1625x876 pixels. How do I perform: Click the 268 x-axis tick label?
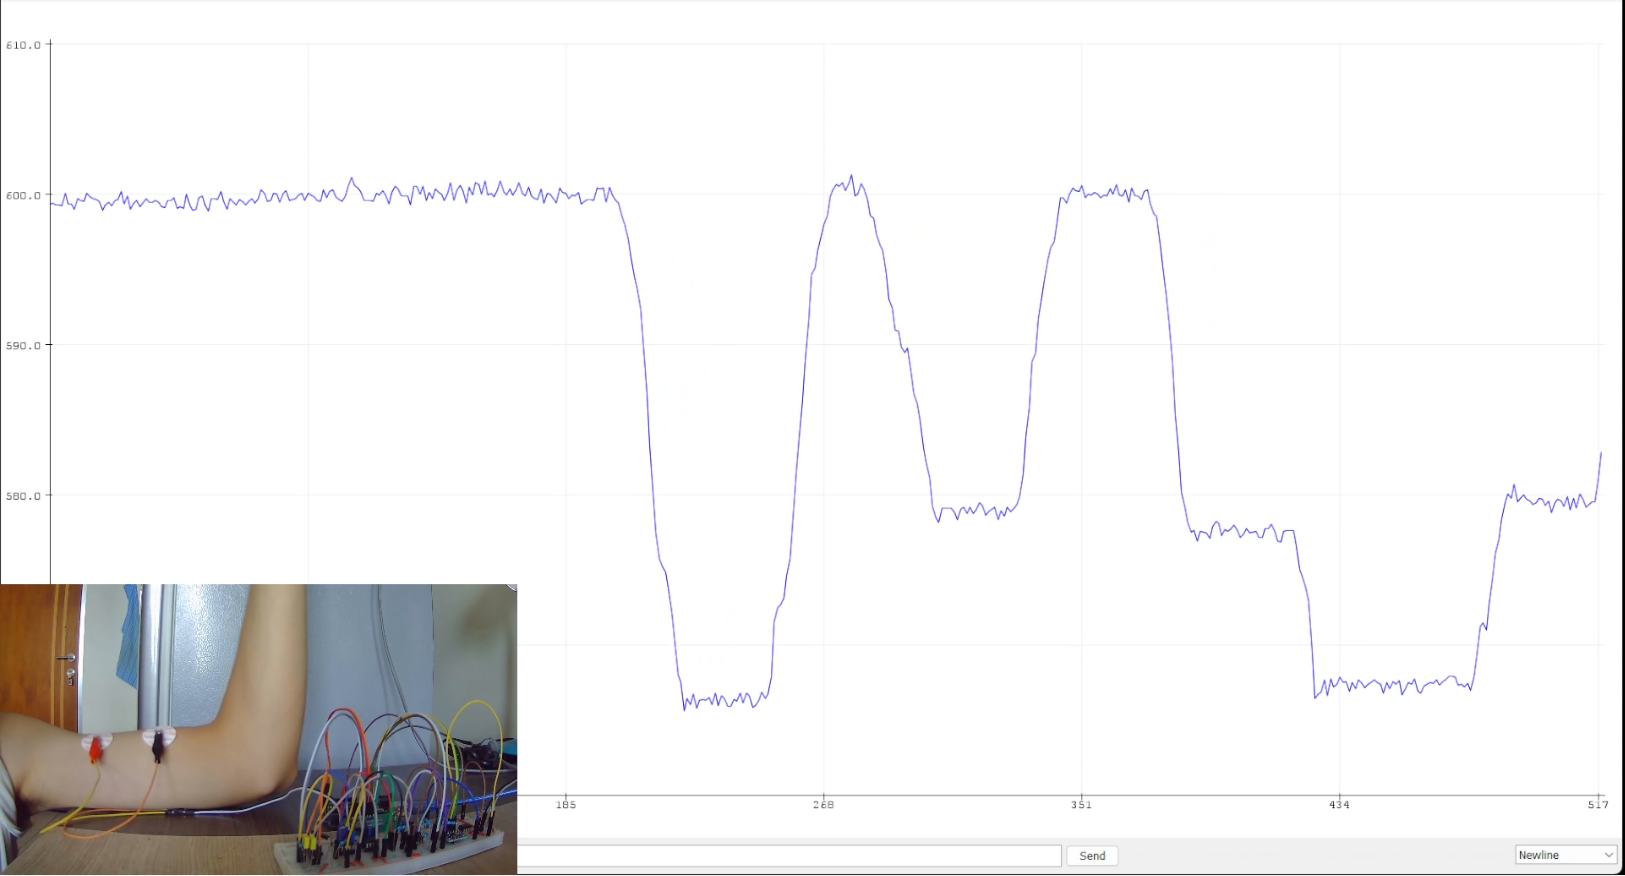pos(823,805)
